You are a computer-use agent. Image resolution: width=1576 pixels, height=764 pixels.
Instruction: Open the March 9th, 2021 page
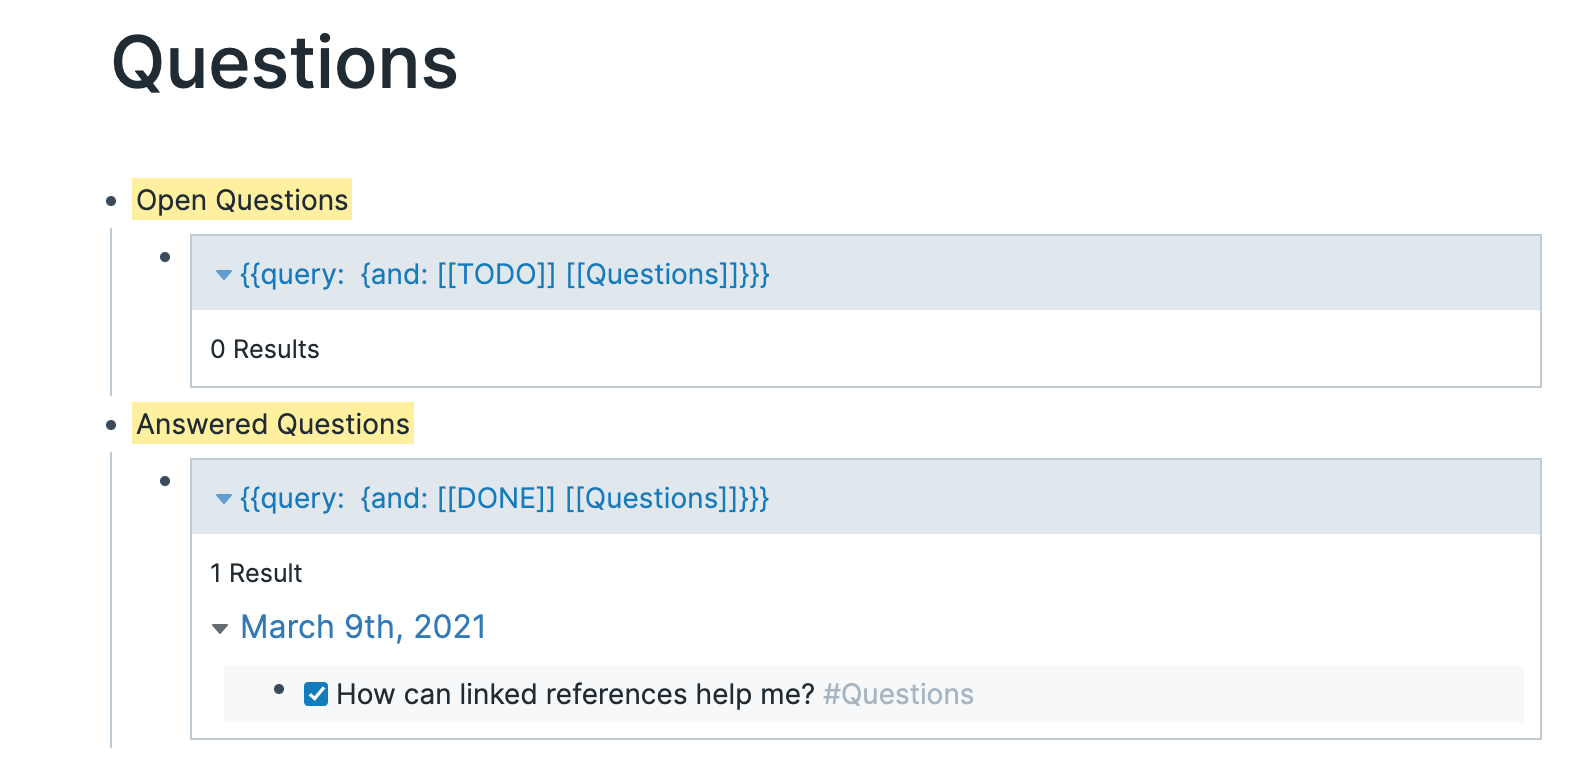tap(363, 627)
